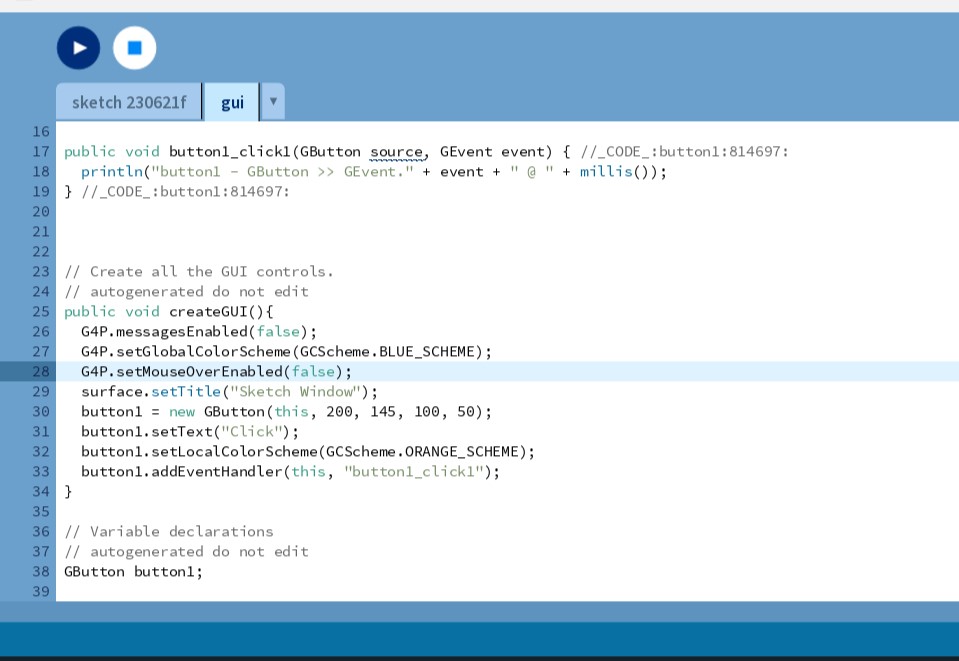Screen dimensions: 959x661
Task: Click 'setMouseOverEnabled' on highlighted line
Action: (x=199, y=371)
